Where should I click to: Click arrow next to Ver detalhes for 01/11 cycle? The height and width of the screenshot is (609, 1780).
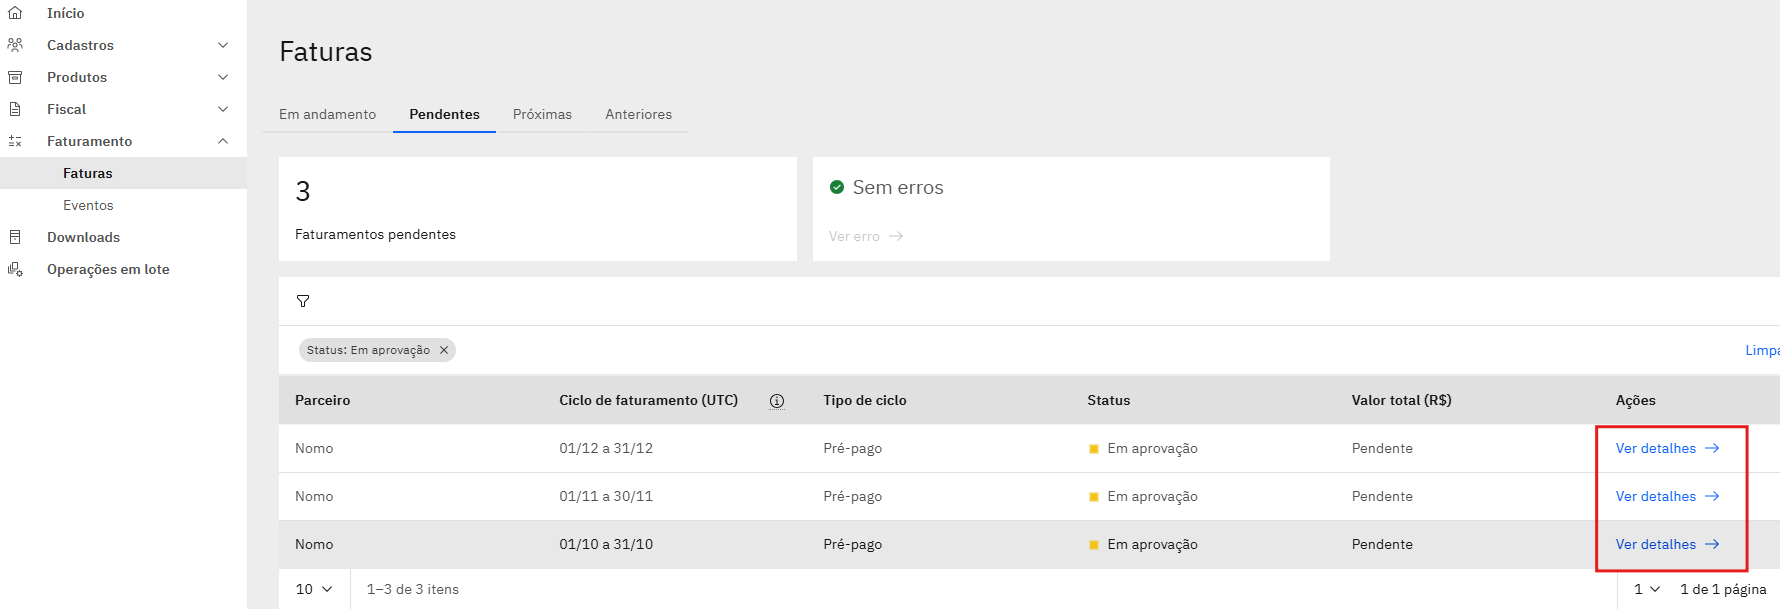pyautogui.click(x=1712, y=496)
